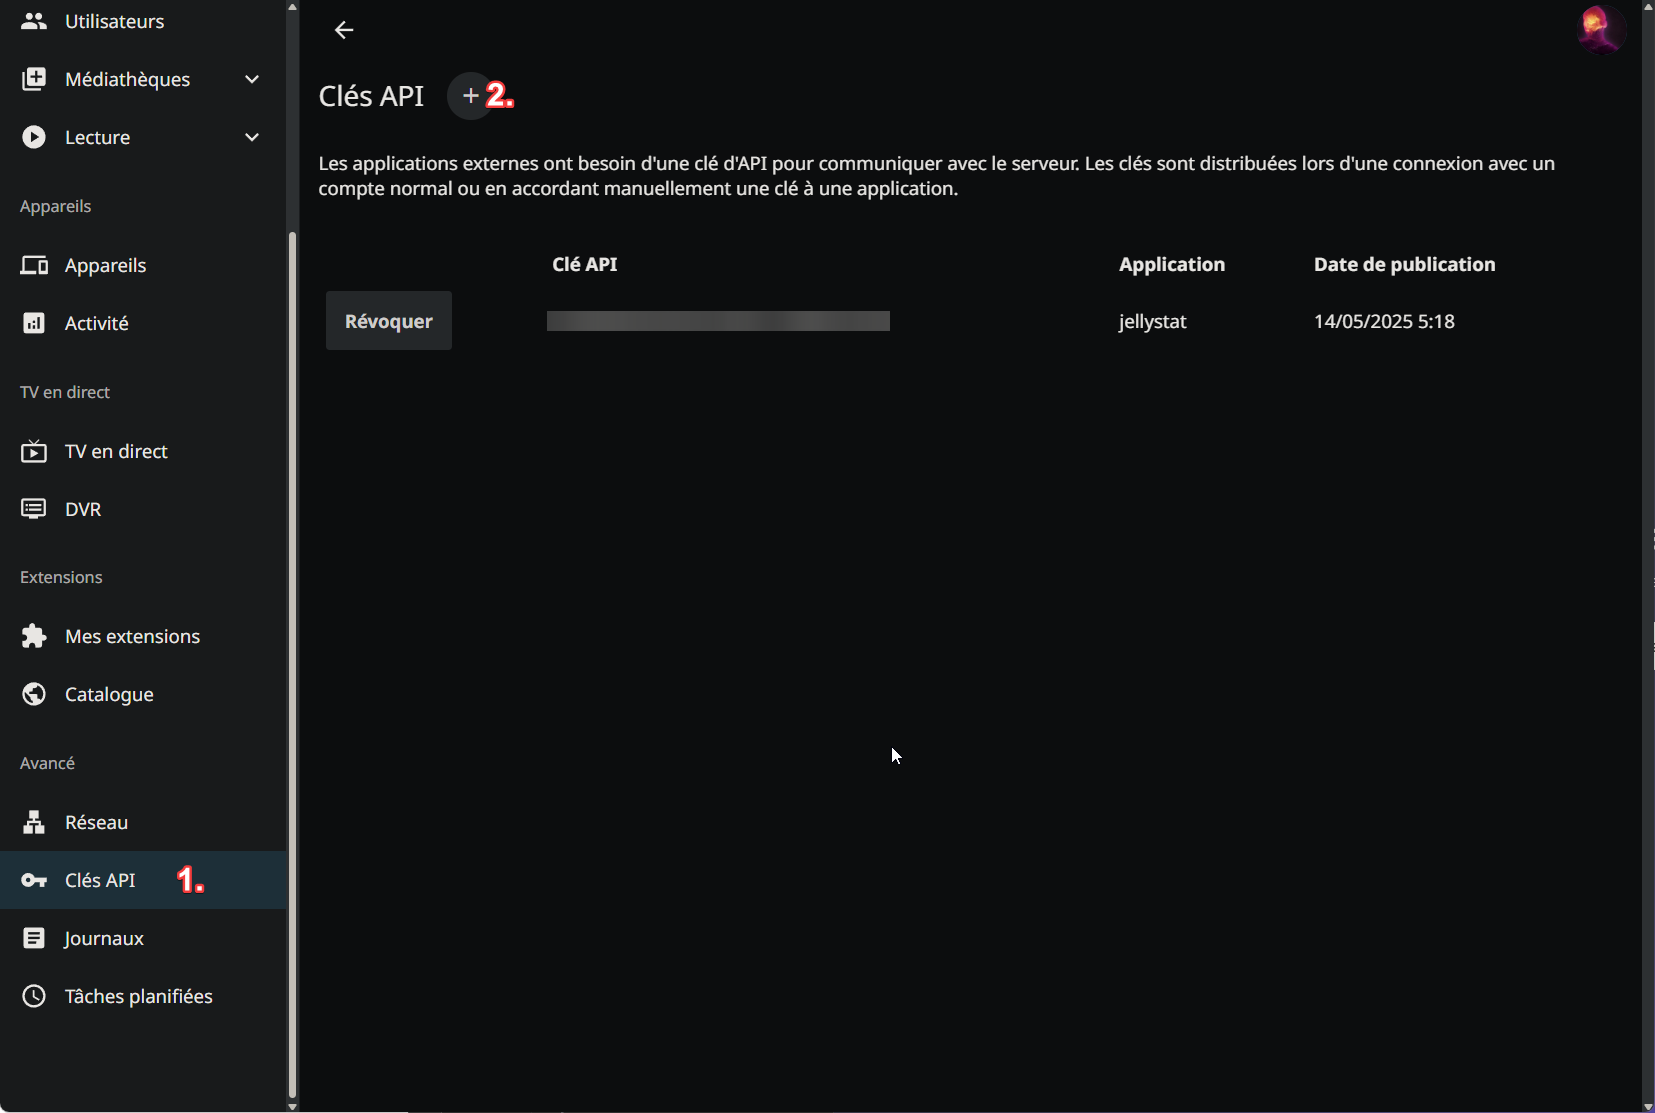The width and height of the screenshot is (1655, 1113).
Task: Expand the Lecture chevron
Action: pos(252,137)
